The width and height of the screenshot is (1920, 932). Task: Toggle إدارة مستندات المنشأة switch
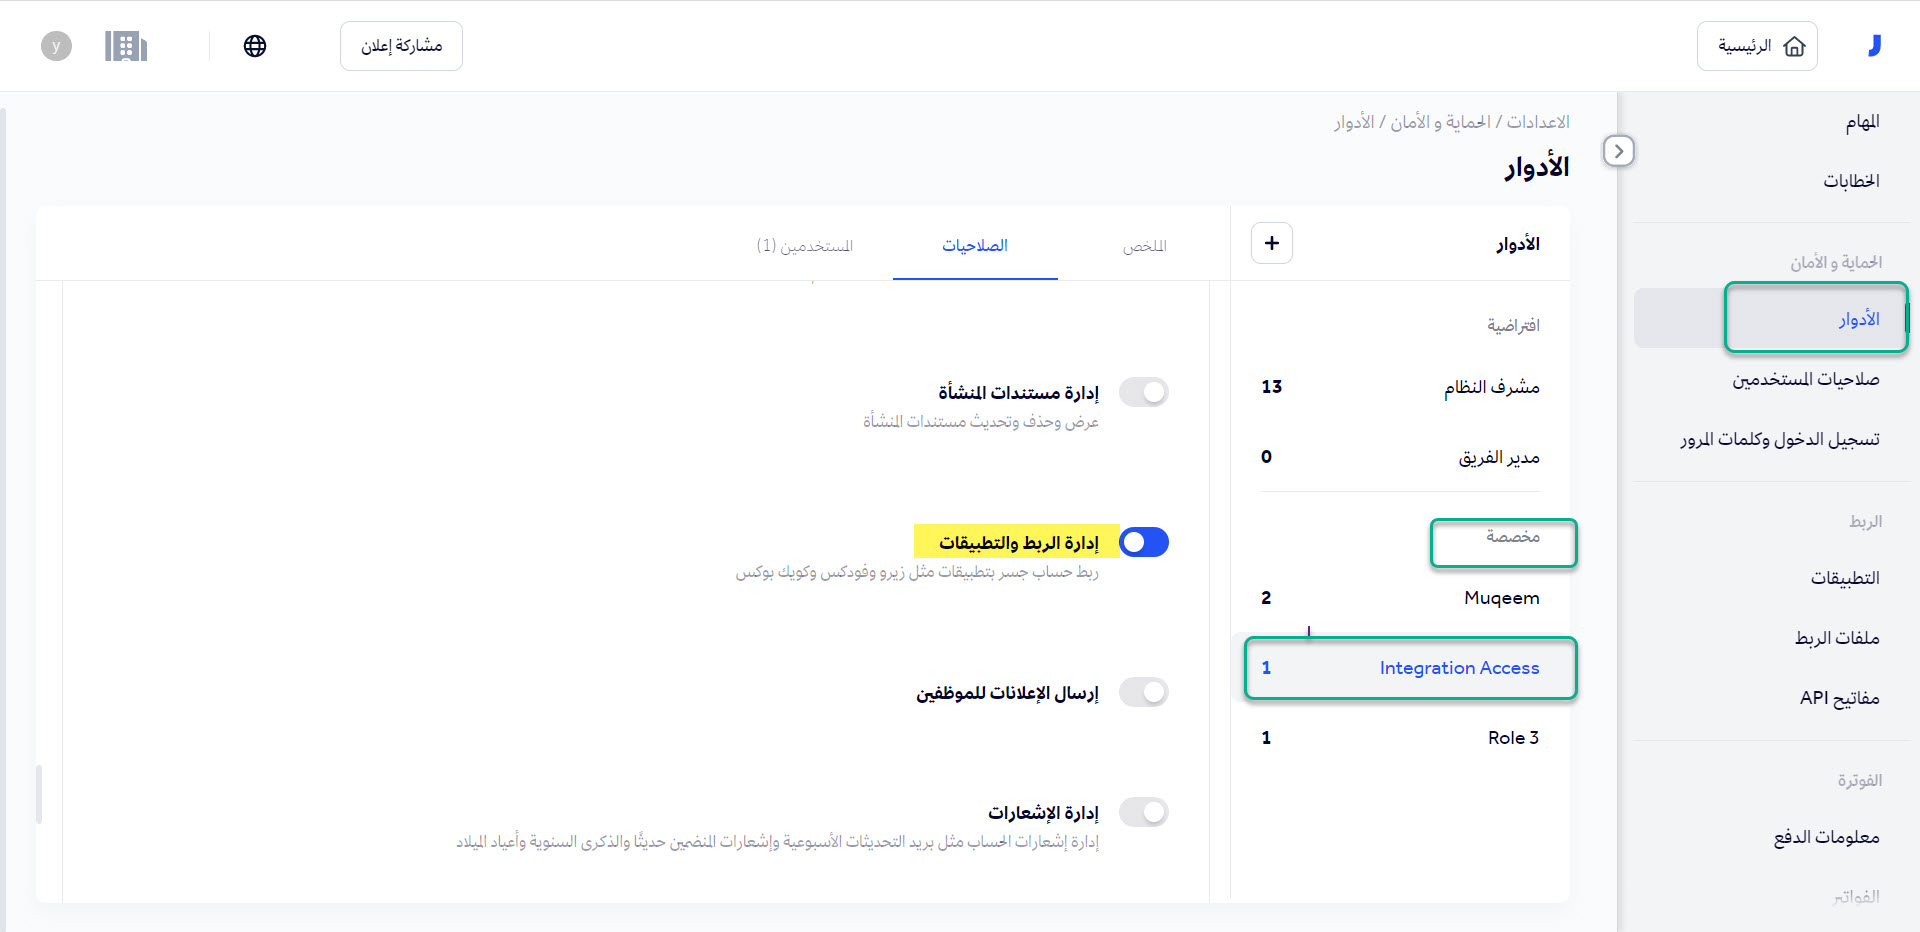(1144, 392)
